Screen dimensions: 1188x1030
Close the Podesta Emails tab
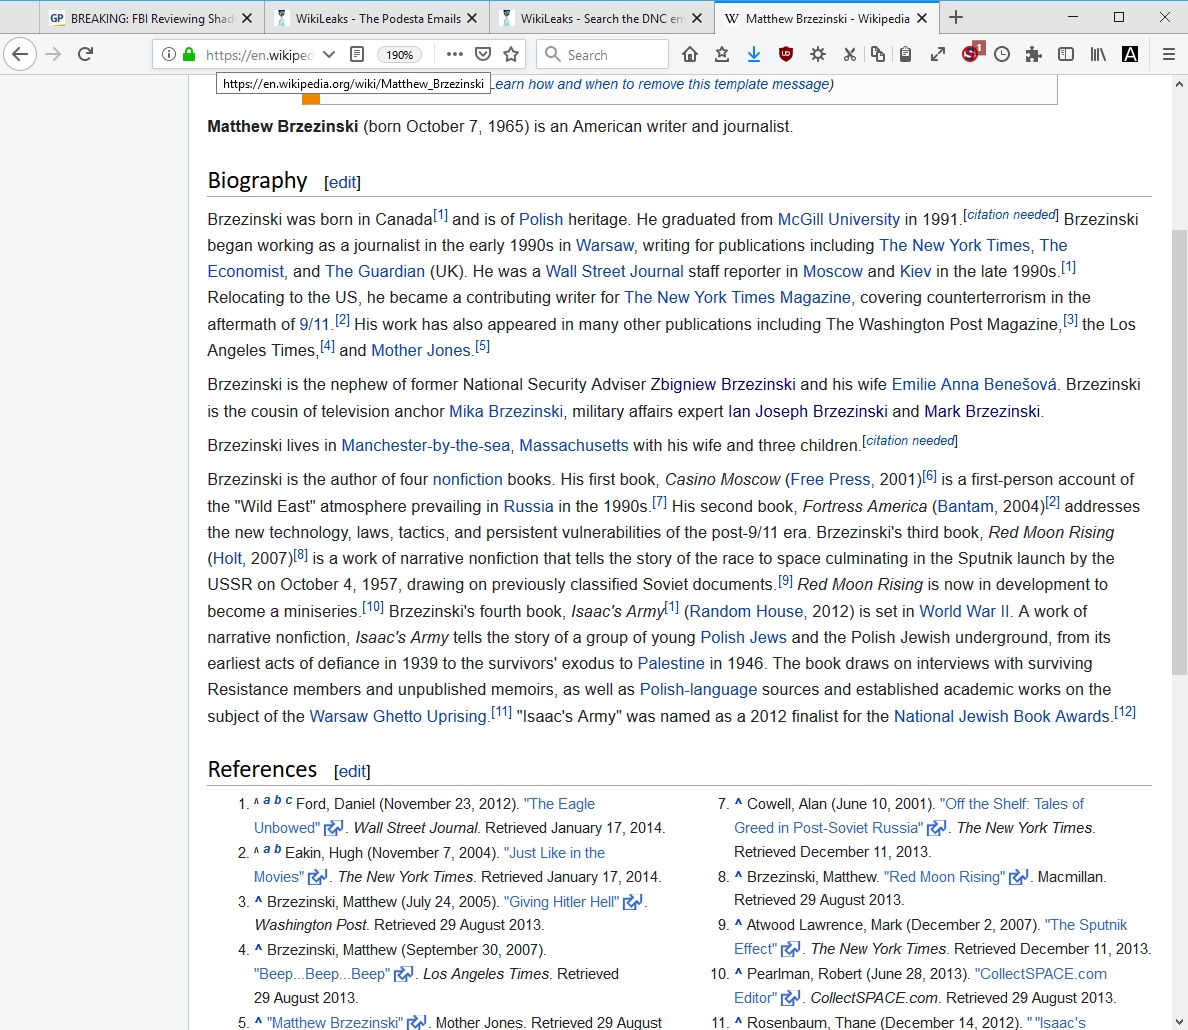pyautogui.click(x=472, y=18)
